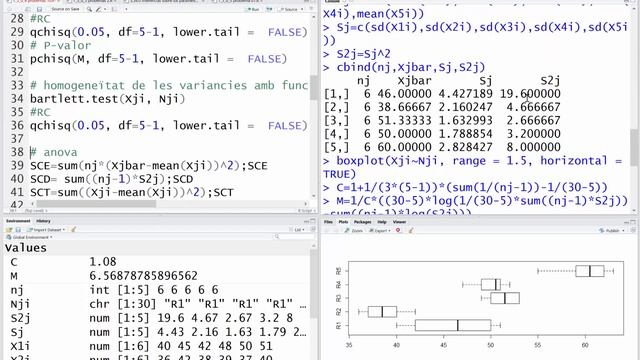
Task: Open the Files tab
Action: click(x=329, y=222)
